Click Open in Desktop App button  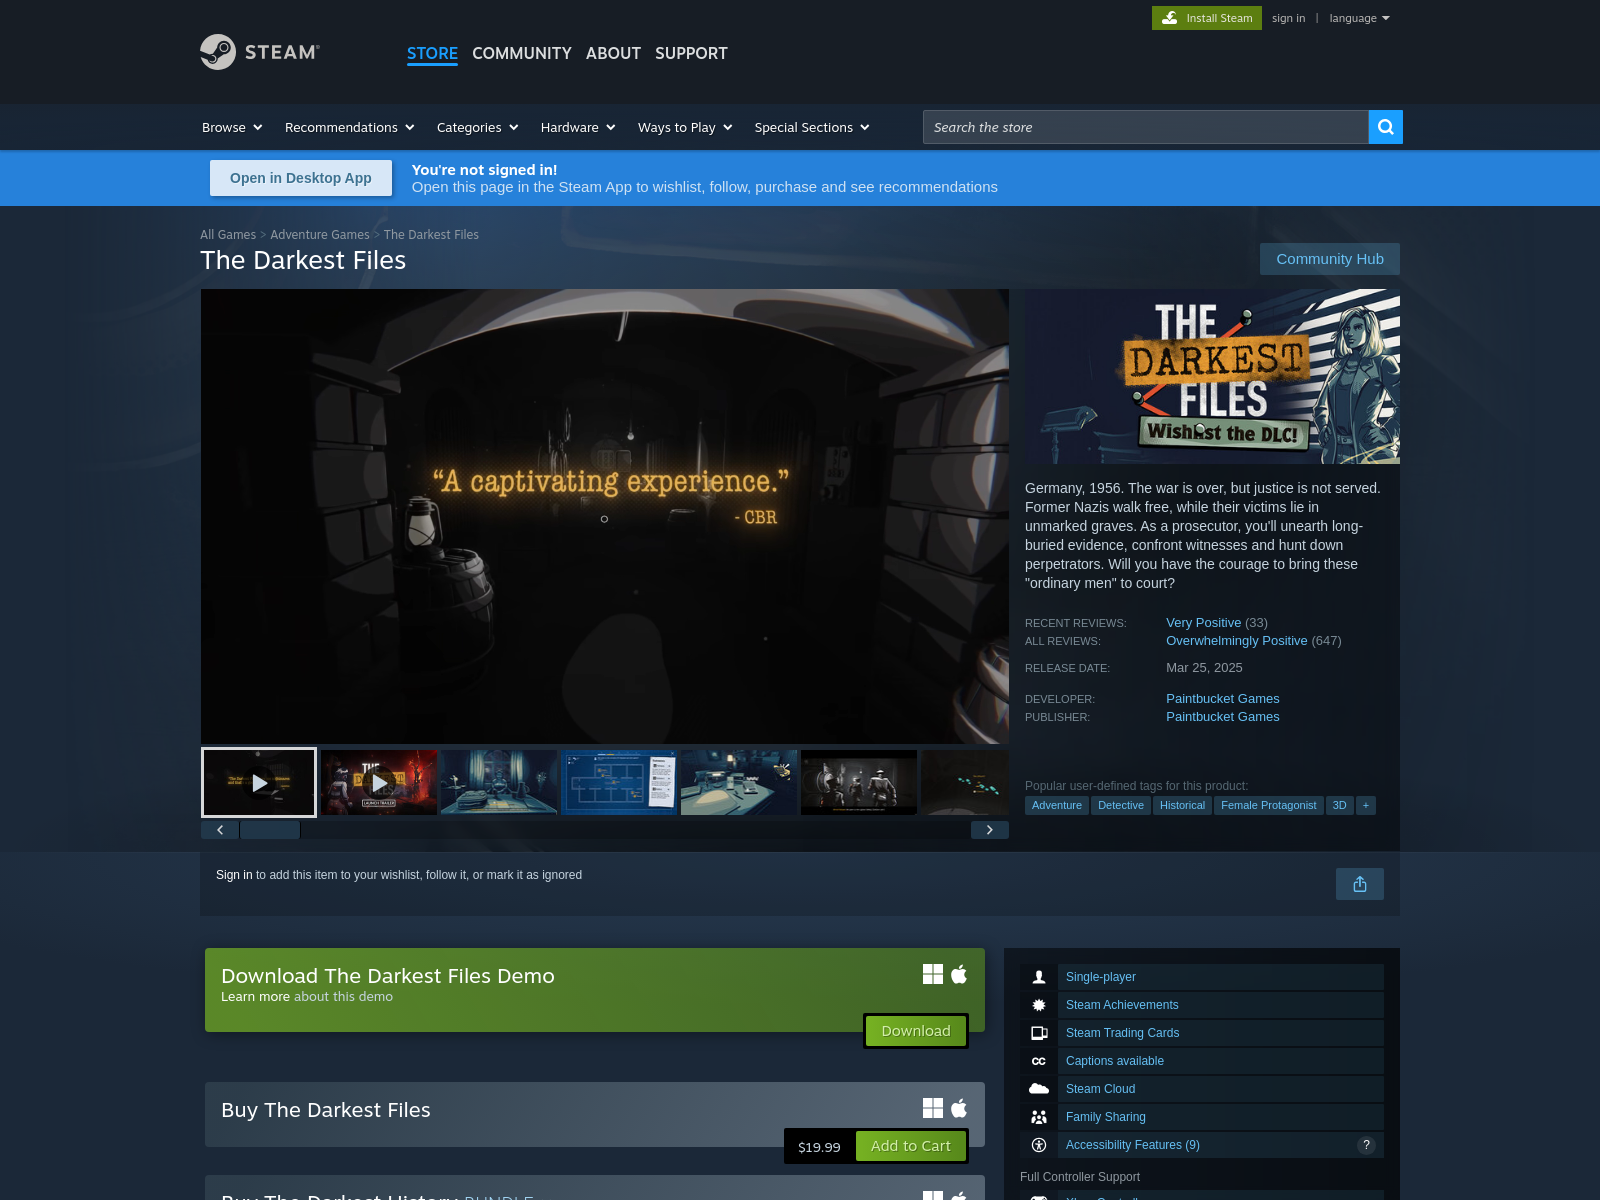coord(301,178)
